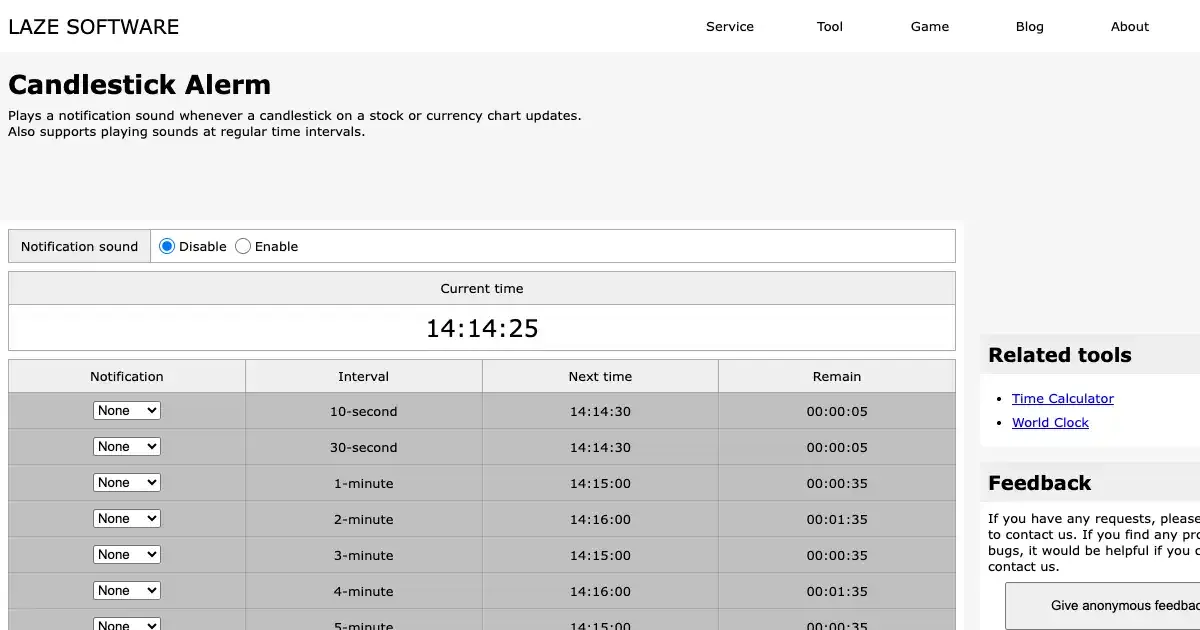Enable the notification sound radio option

(x=243, y=246)
